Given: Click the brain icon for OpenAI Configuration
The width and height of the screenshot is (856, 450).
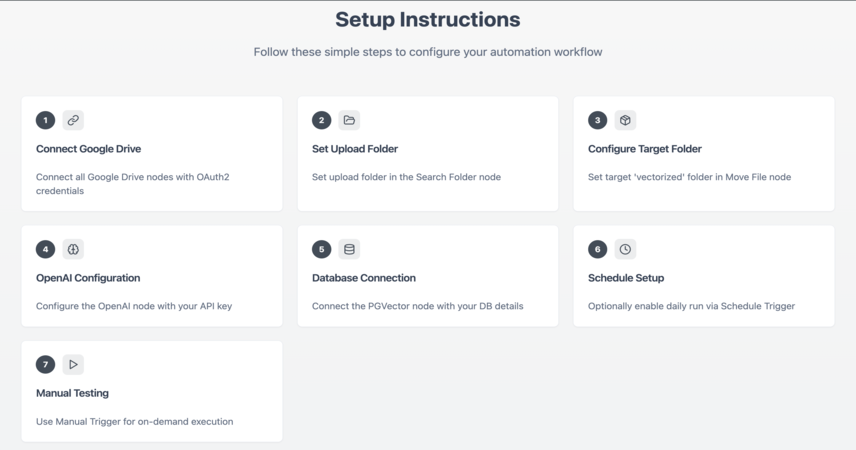Looking at the screenshot, I should (x=73, y=249).
